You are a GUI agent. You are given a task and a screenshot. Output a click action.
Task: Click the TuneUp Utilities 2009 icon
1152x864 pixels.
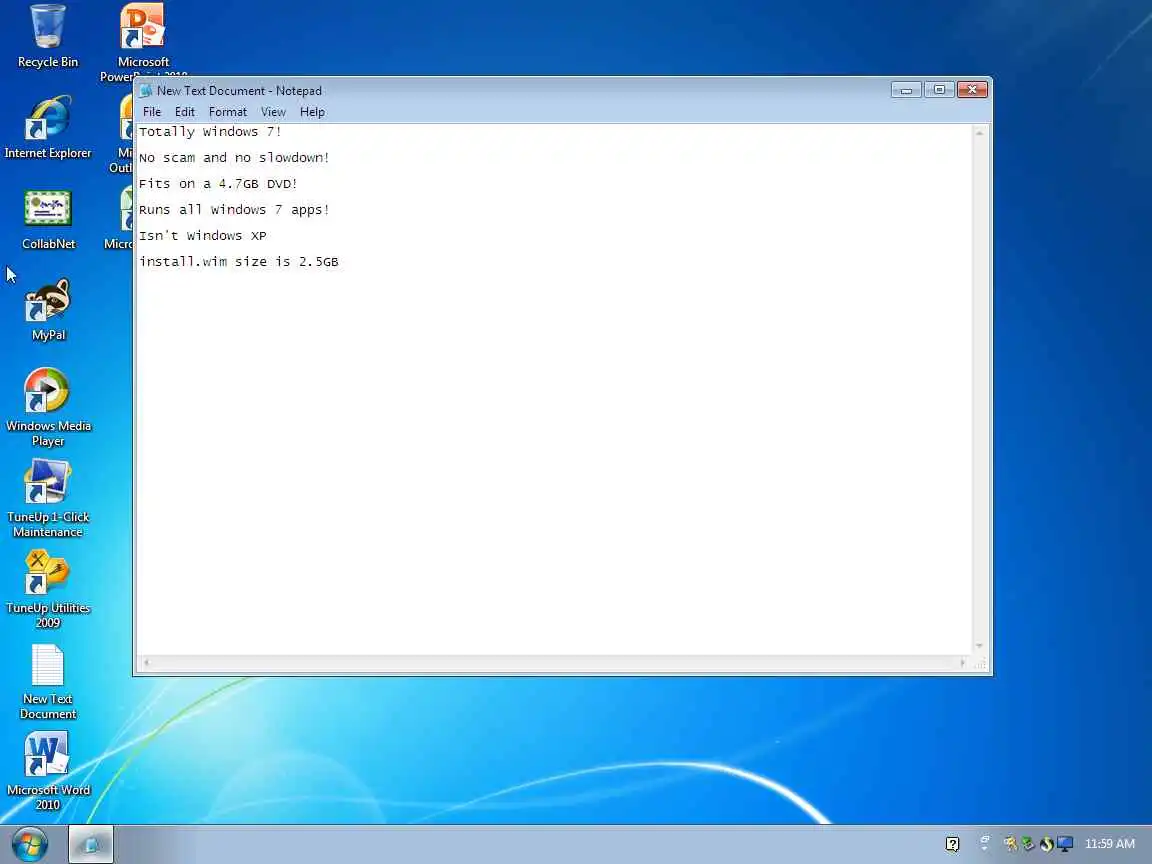tap(48, 588)
